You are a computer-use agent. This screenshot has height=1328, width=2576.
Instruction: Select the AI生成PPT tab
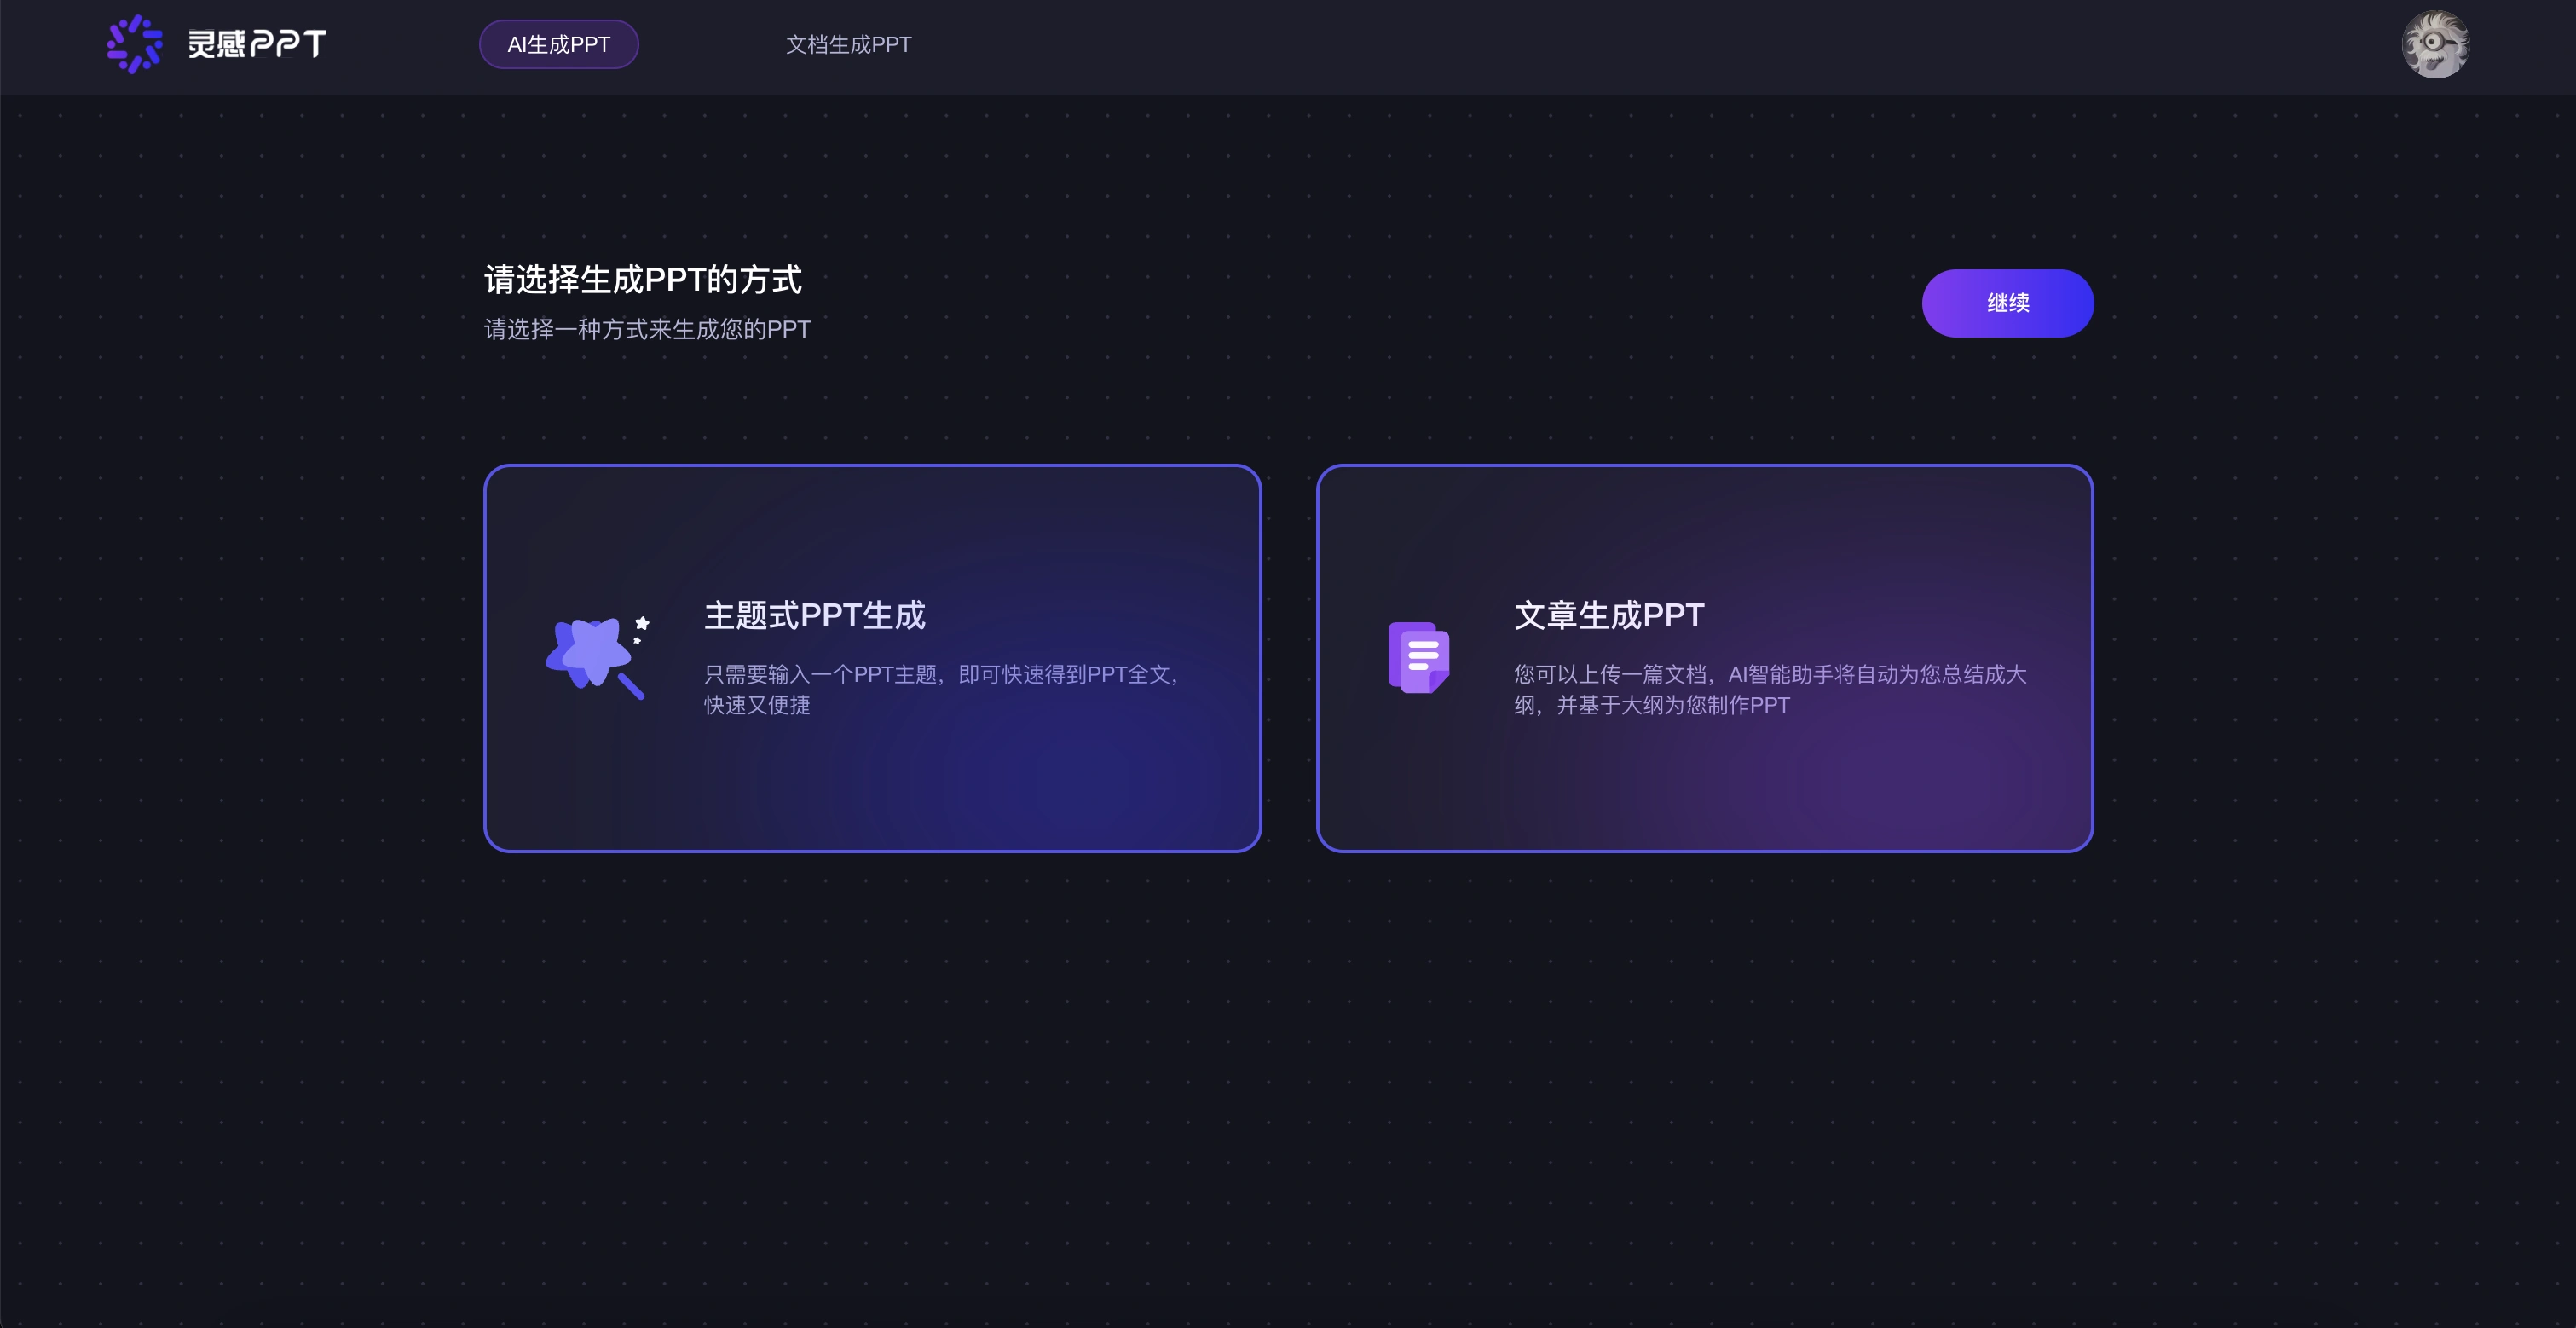click(x=558, y=44)
